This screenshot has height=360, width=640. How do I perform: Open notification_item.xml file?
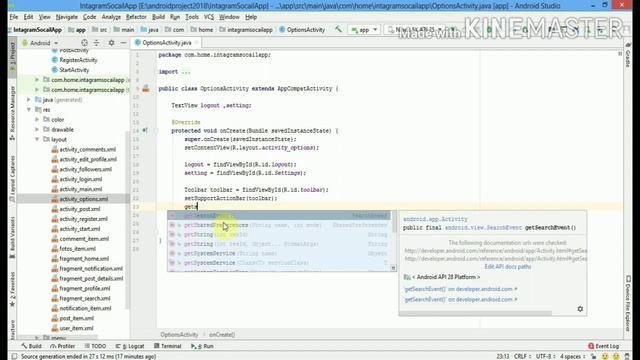click(x=85, y=308)
